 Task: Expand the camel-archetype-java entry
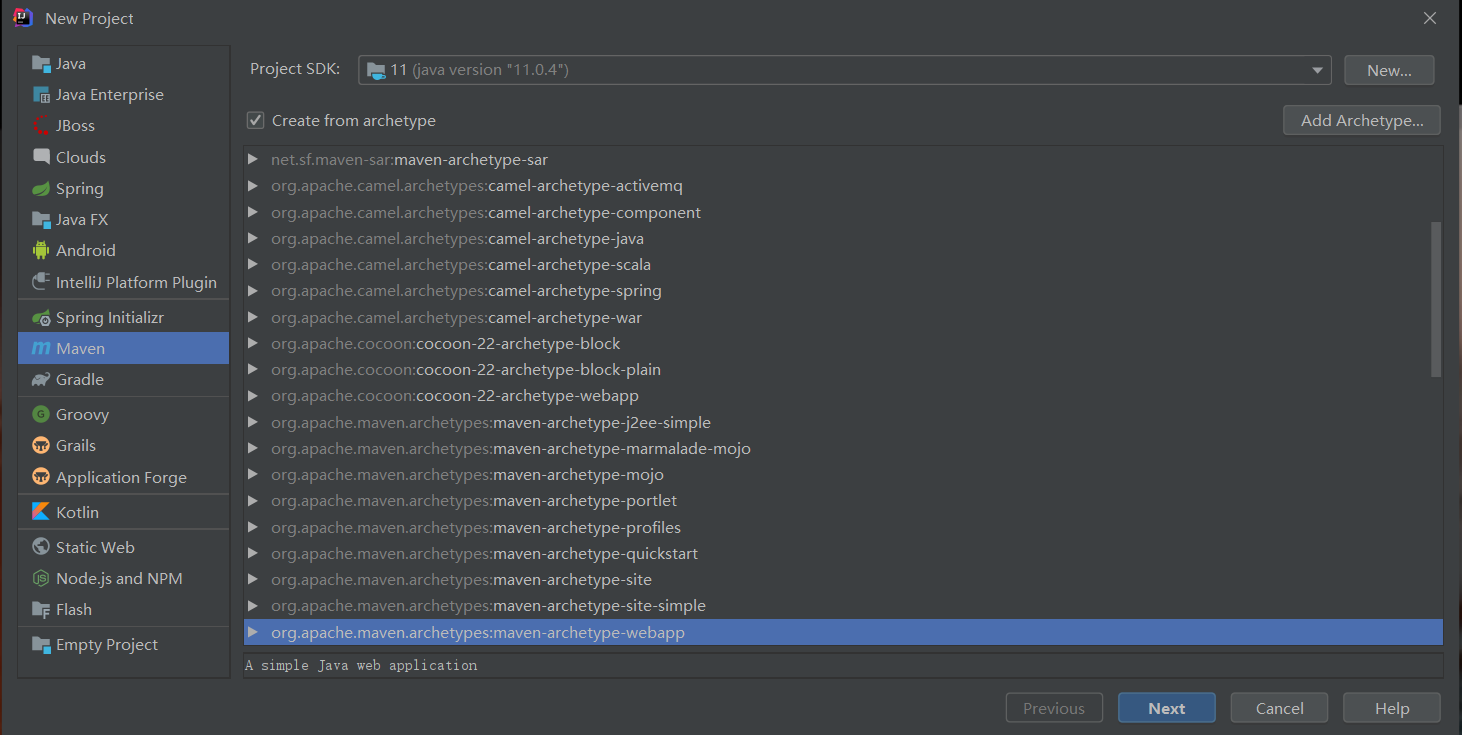pyautogui.click(x=253, y=239)
